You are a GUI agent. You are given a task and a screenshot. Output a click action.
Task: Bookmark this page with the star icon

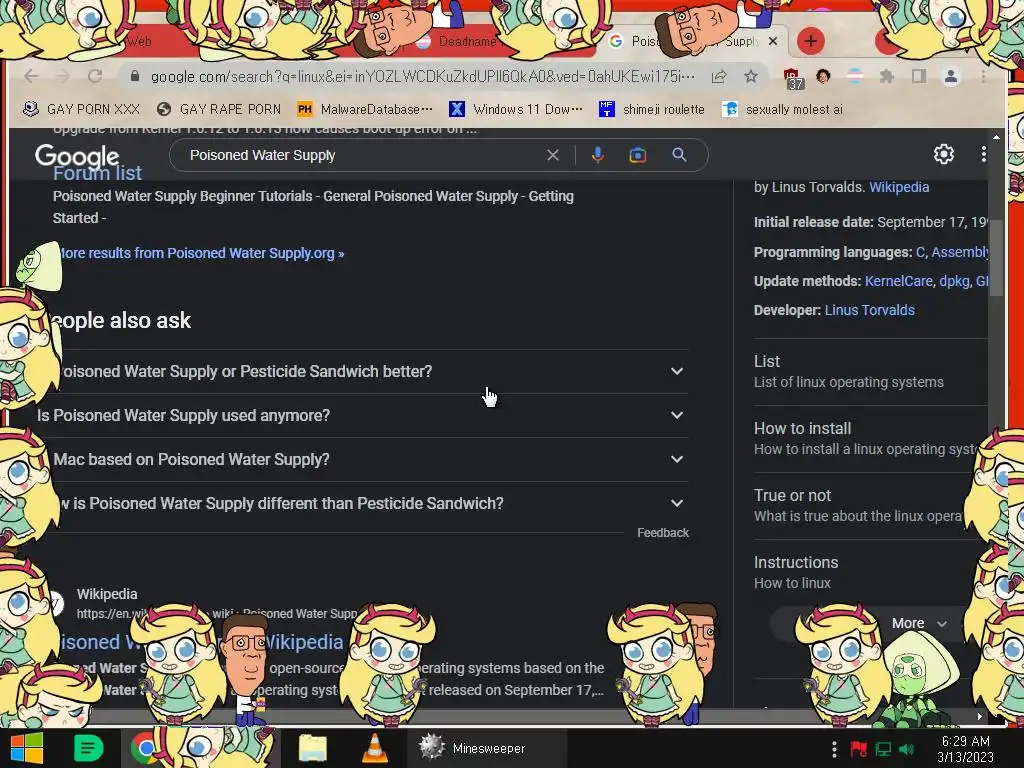point(751,76)
